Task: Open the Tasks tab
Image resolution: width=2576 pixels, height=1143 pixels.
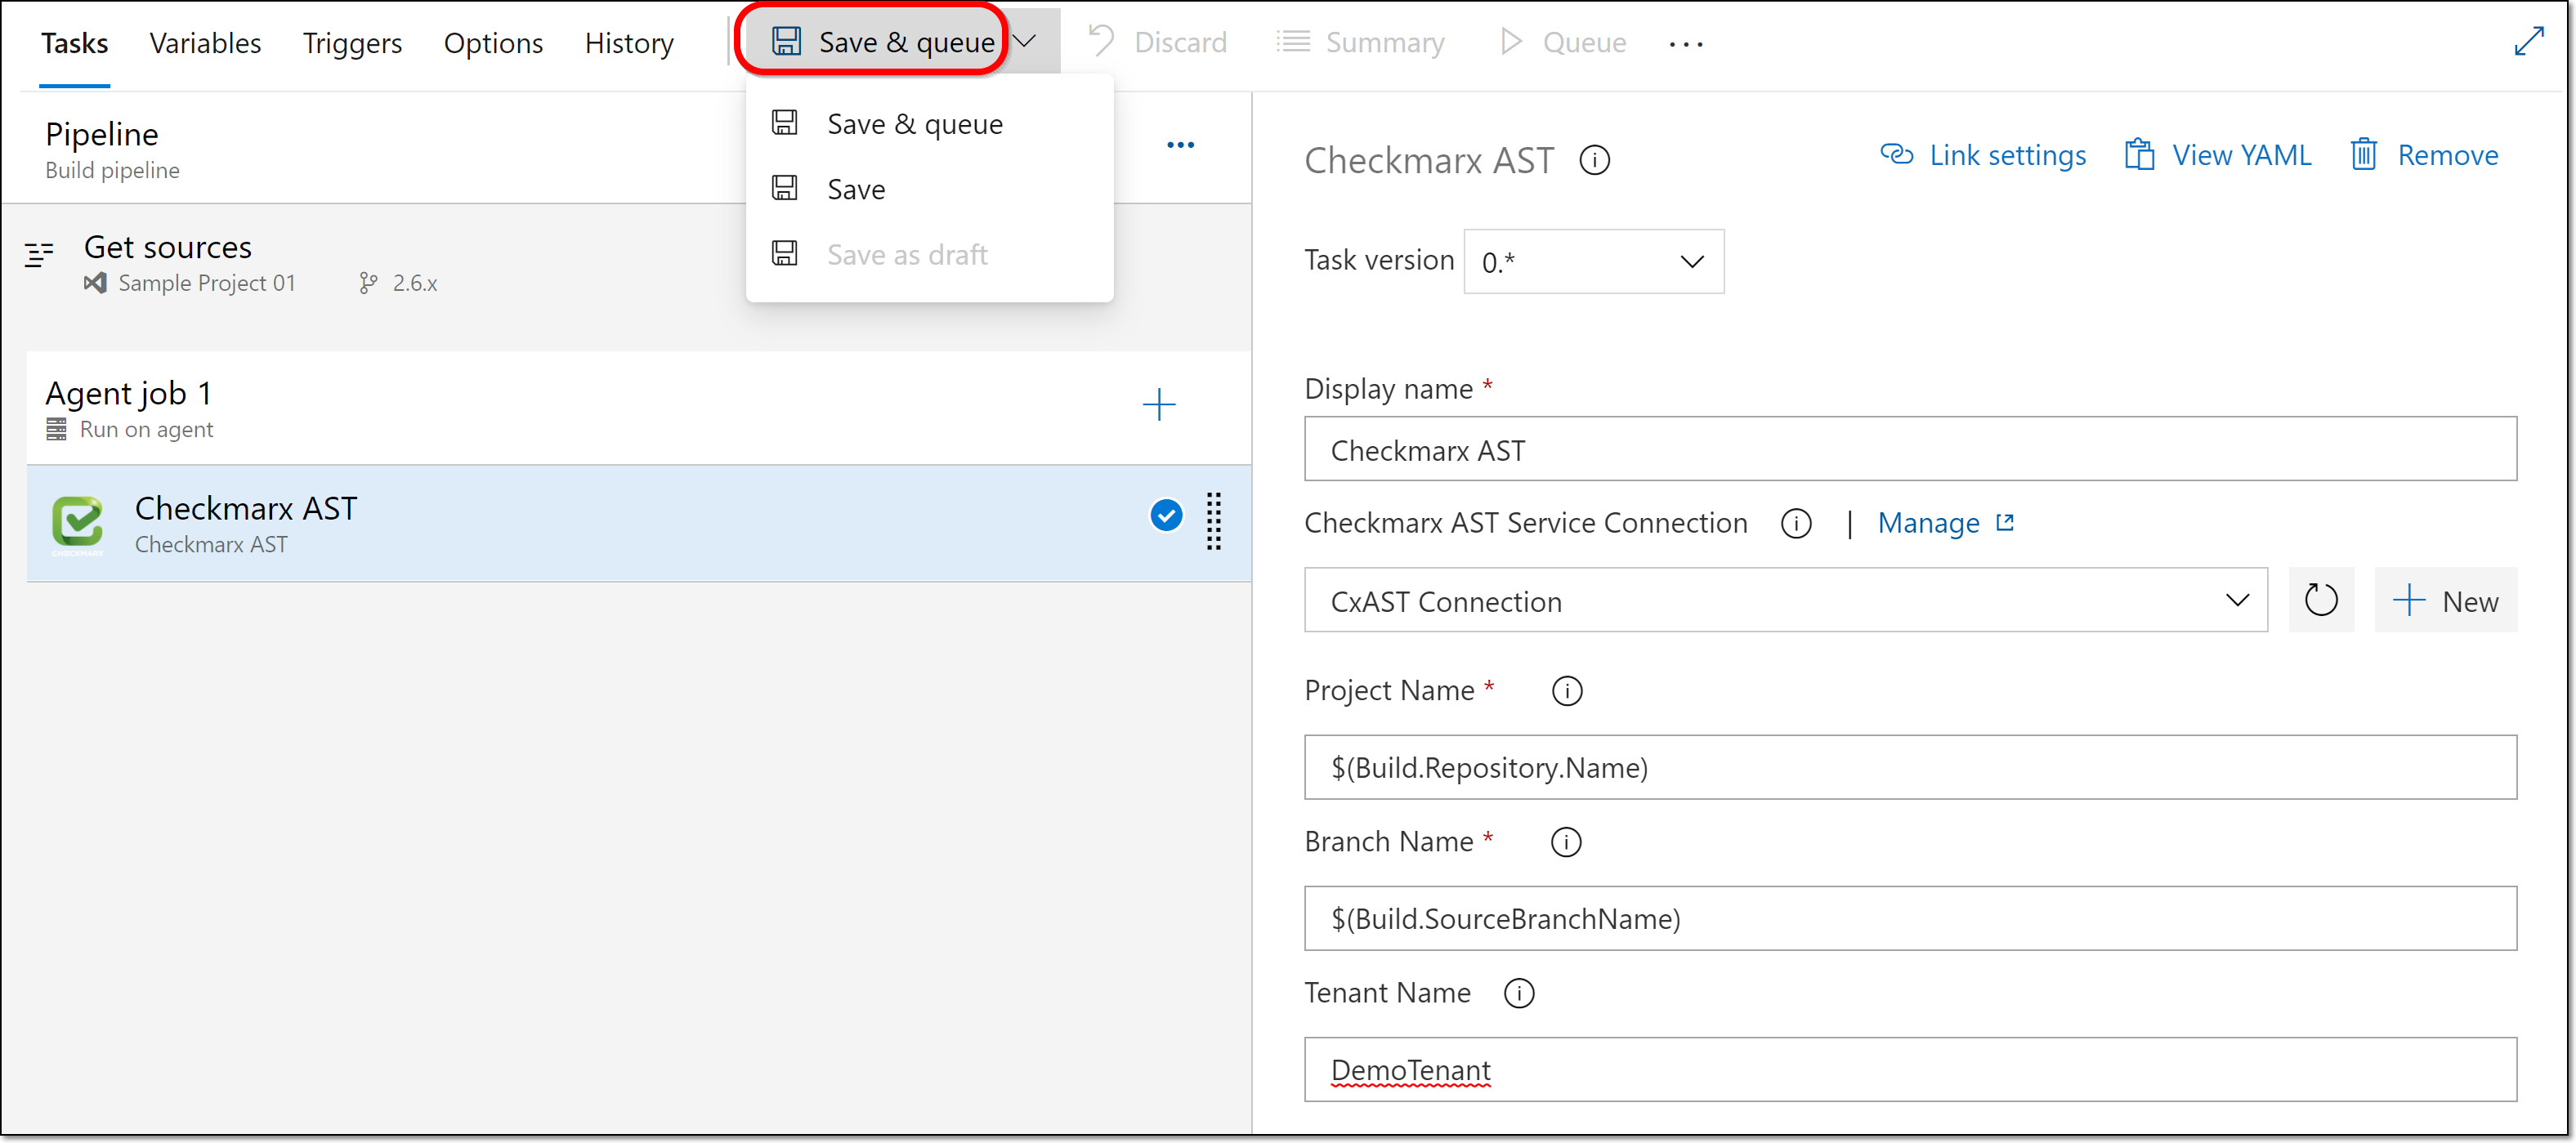Action: tap(74, 43)
